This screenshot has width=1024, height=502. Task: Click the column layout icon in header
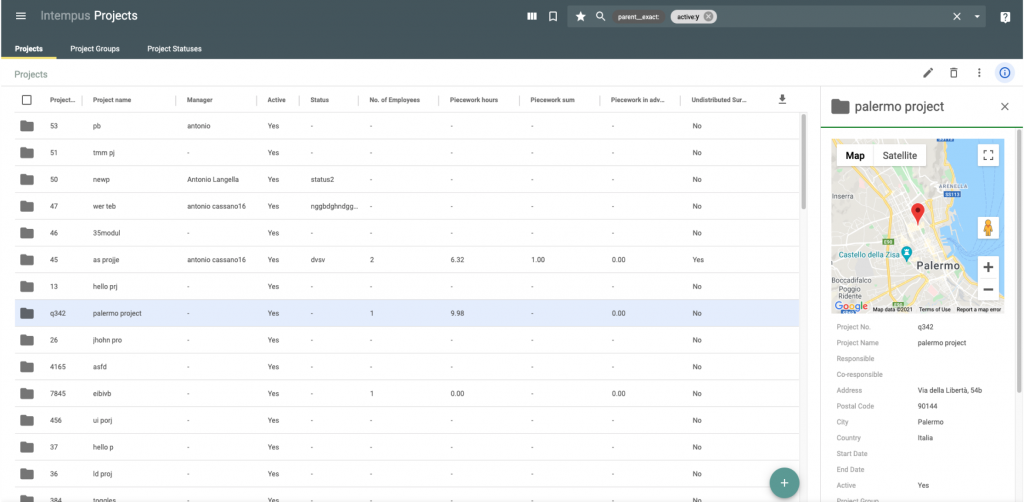pos(532,16)
